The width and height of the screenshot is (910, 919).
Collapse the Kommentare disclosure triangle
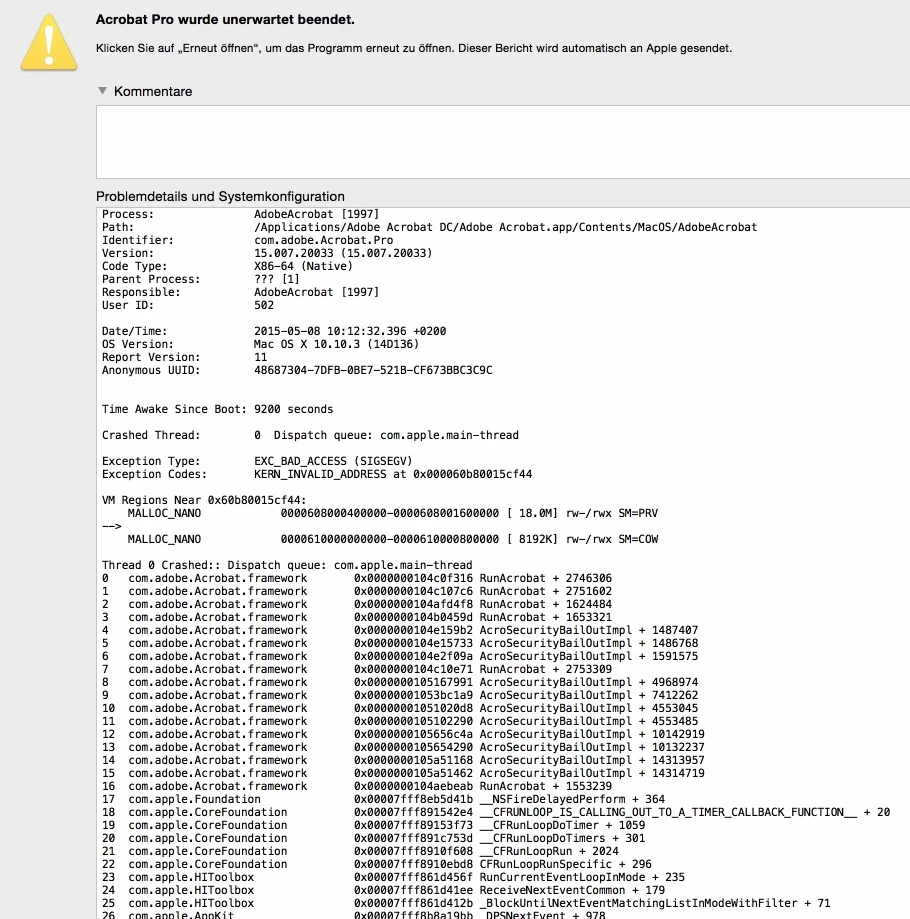click(103, 91)
